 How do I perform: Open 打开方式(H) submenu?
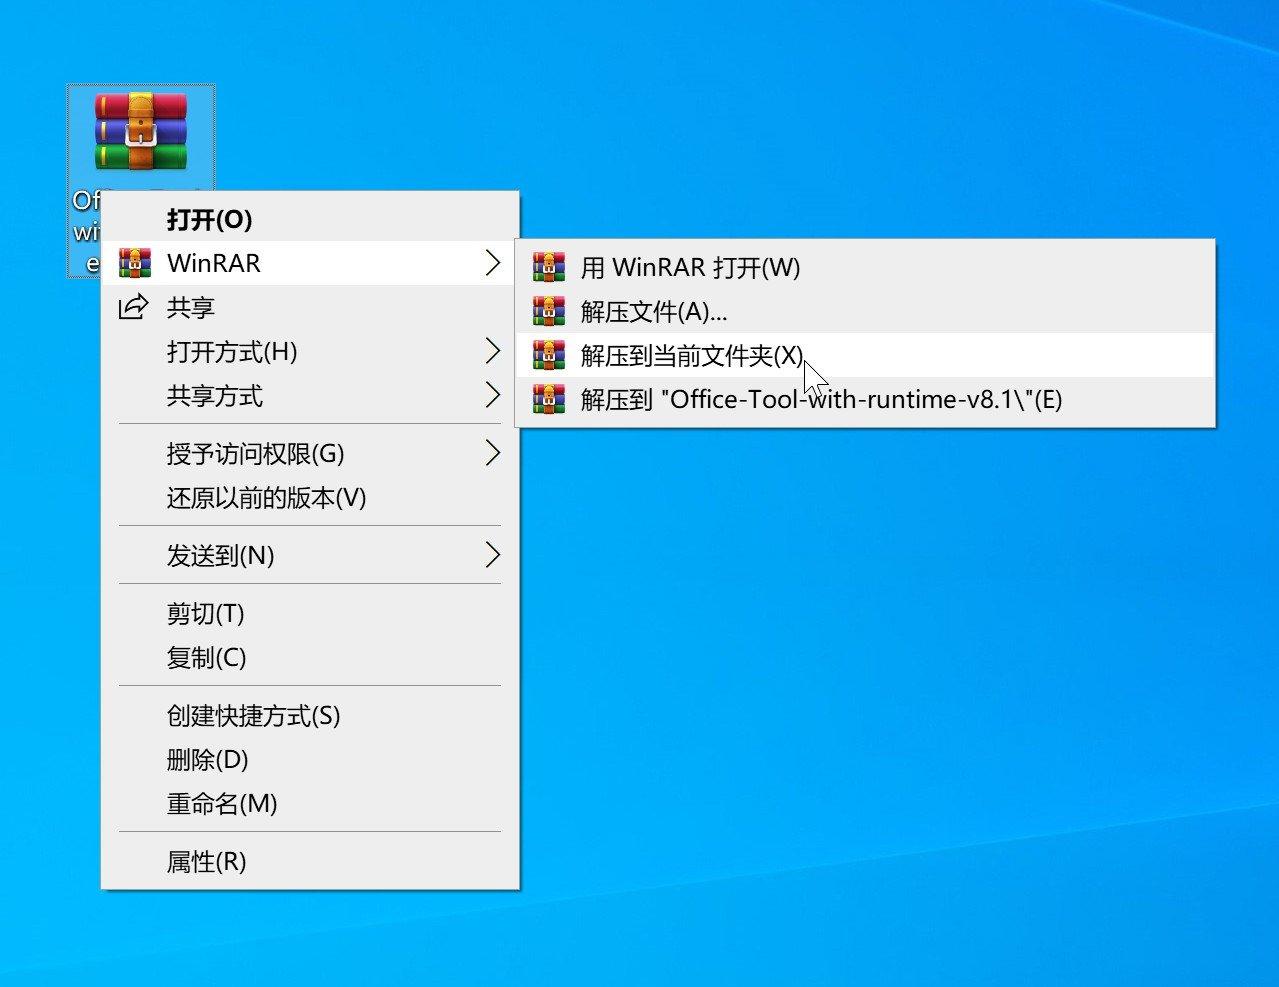tap(310, 351)
